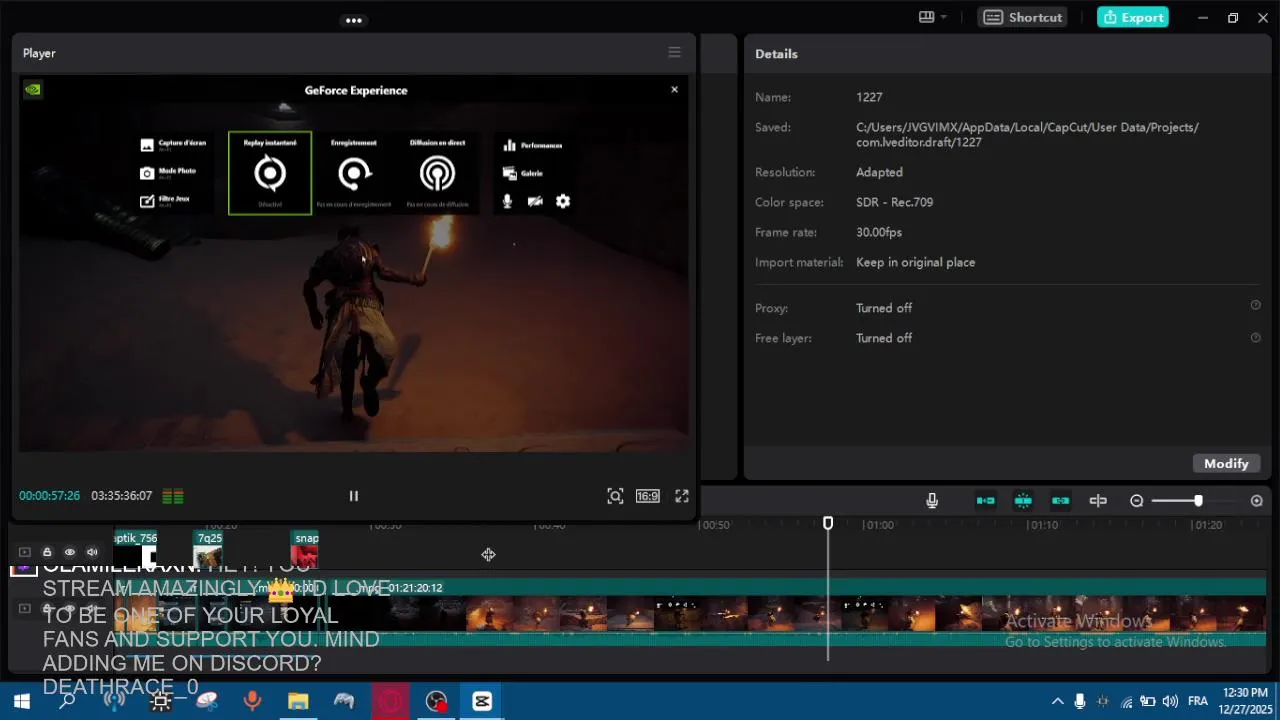
Task: Hide the overlay track with the eye icon
Action: [x=70, y=552]
